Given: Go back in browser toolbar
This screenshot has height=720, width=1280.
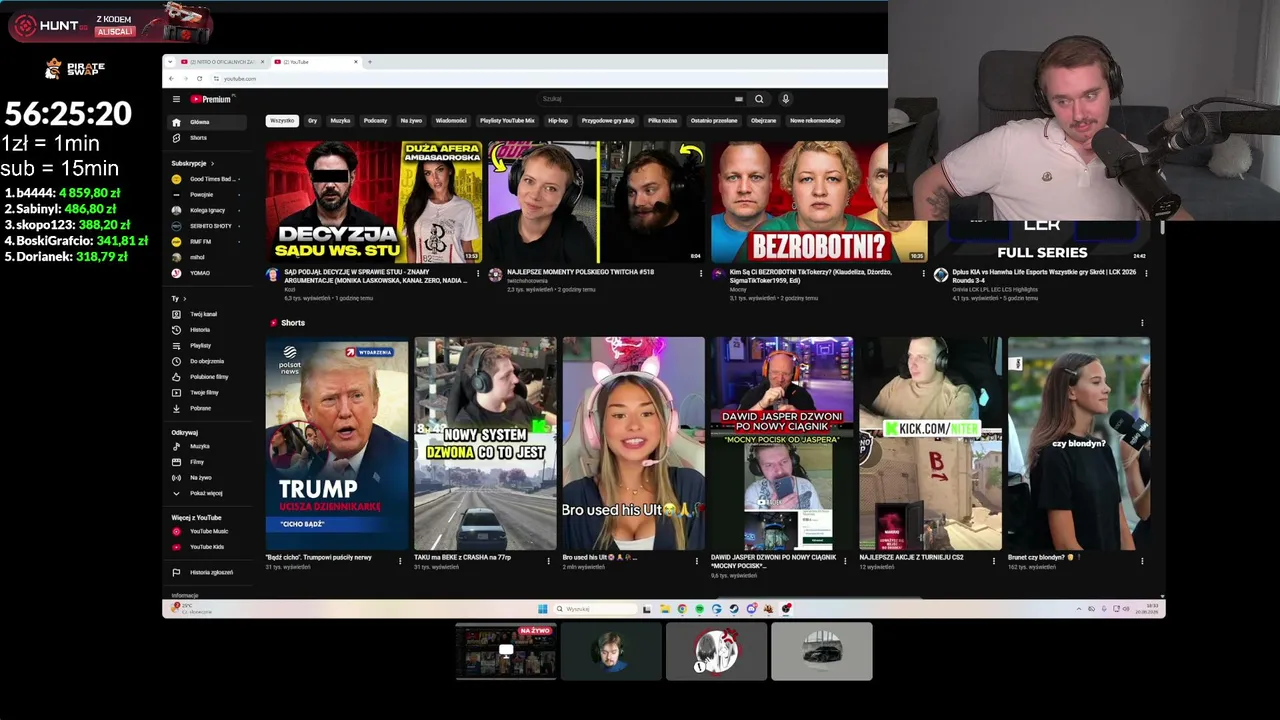Looking at the screenshot, I should click(171, 78).
